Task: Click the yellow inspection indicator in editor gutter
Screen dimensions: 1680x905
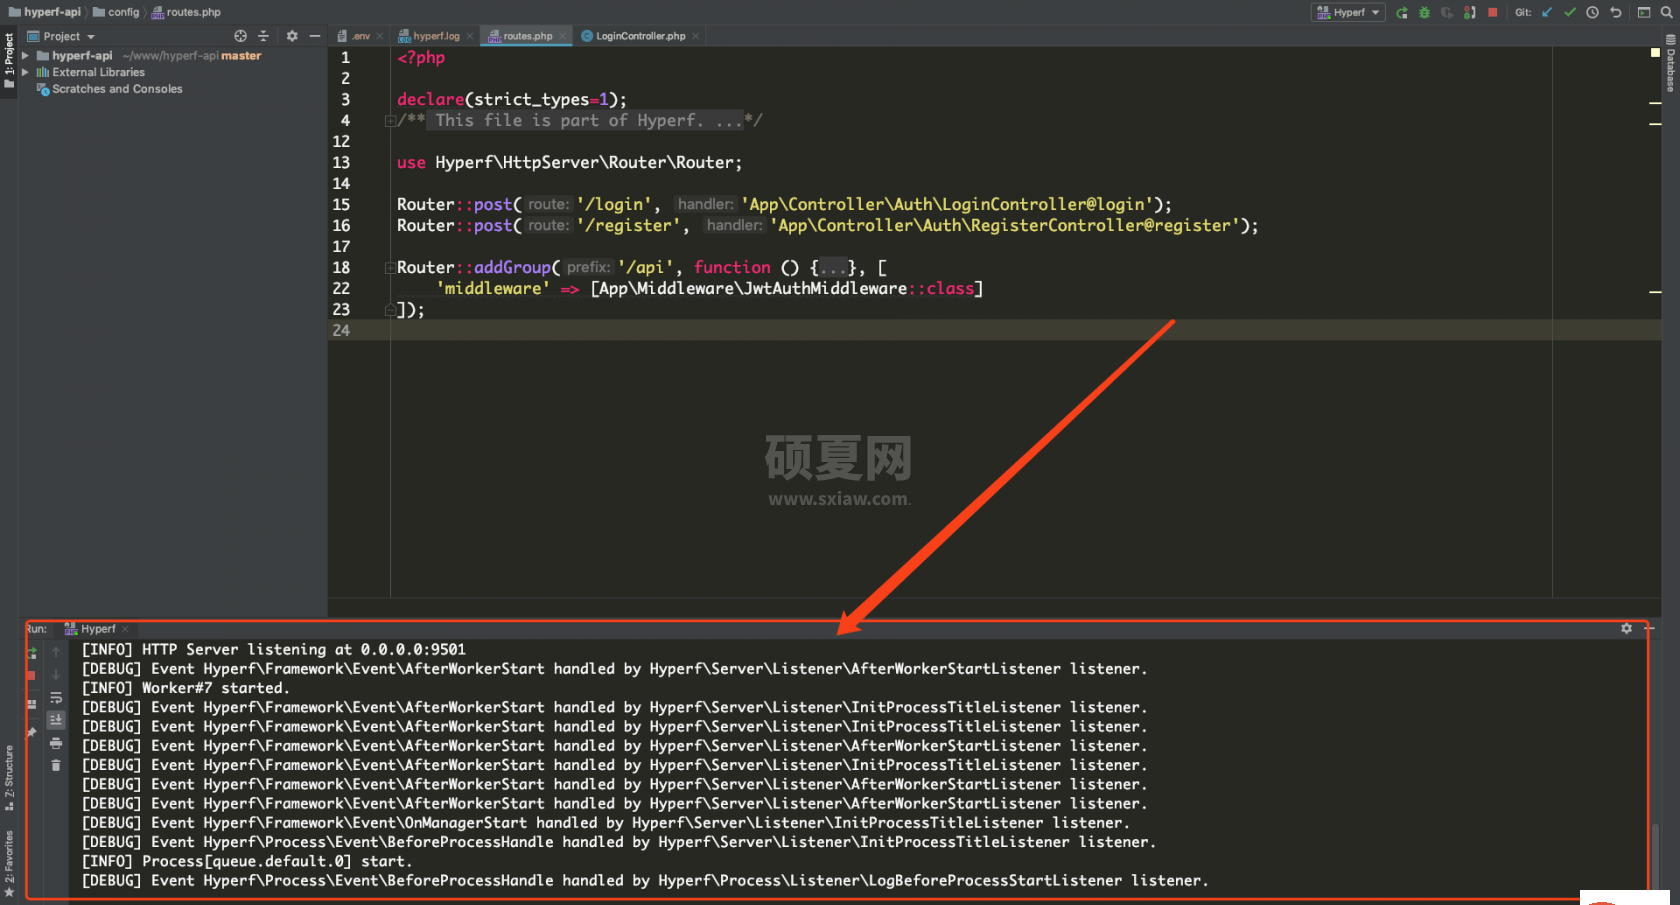Action: pos(1655,52)
